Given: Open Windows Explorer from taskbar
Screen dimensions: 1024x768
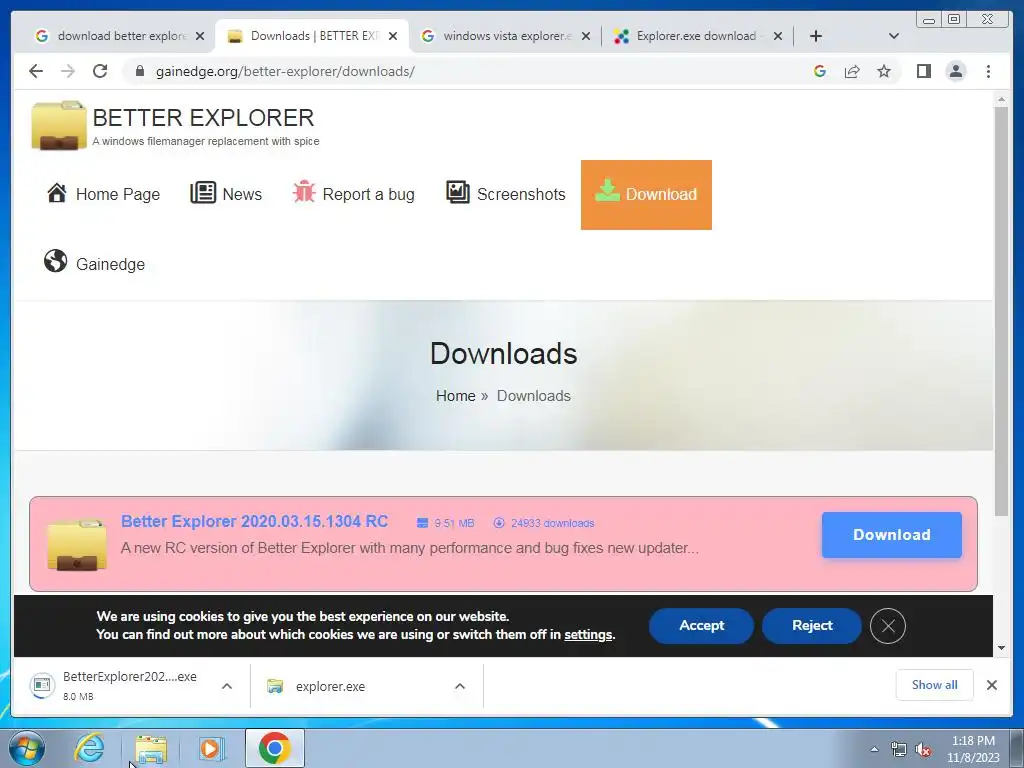Looking at the screenshot, I should tap(151, 749).
